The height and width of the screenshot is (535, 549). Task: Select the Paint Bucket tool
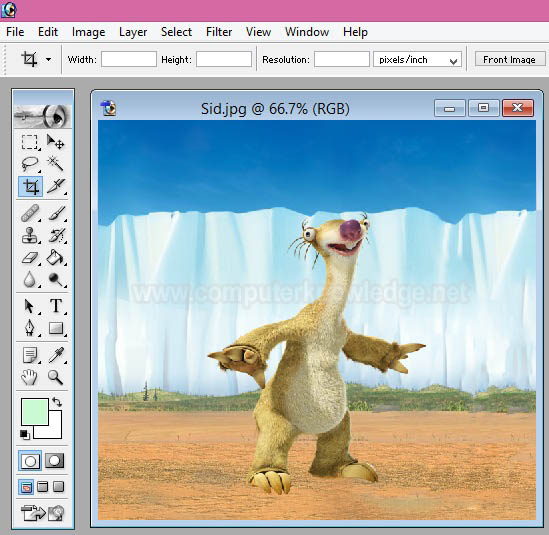point(56,258)
